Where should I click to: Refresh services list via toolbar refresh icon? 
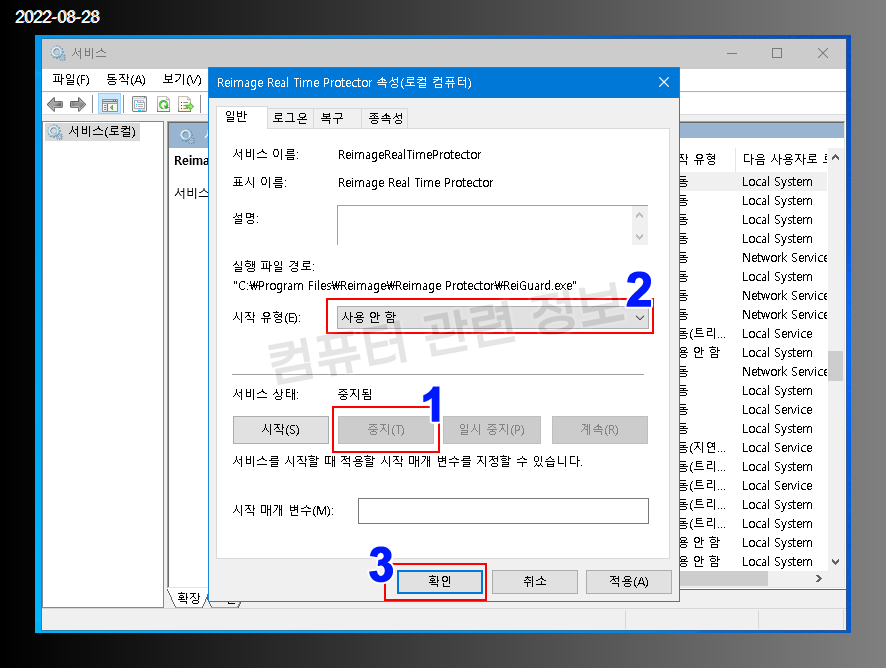tap(163, 105)
